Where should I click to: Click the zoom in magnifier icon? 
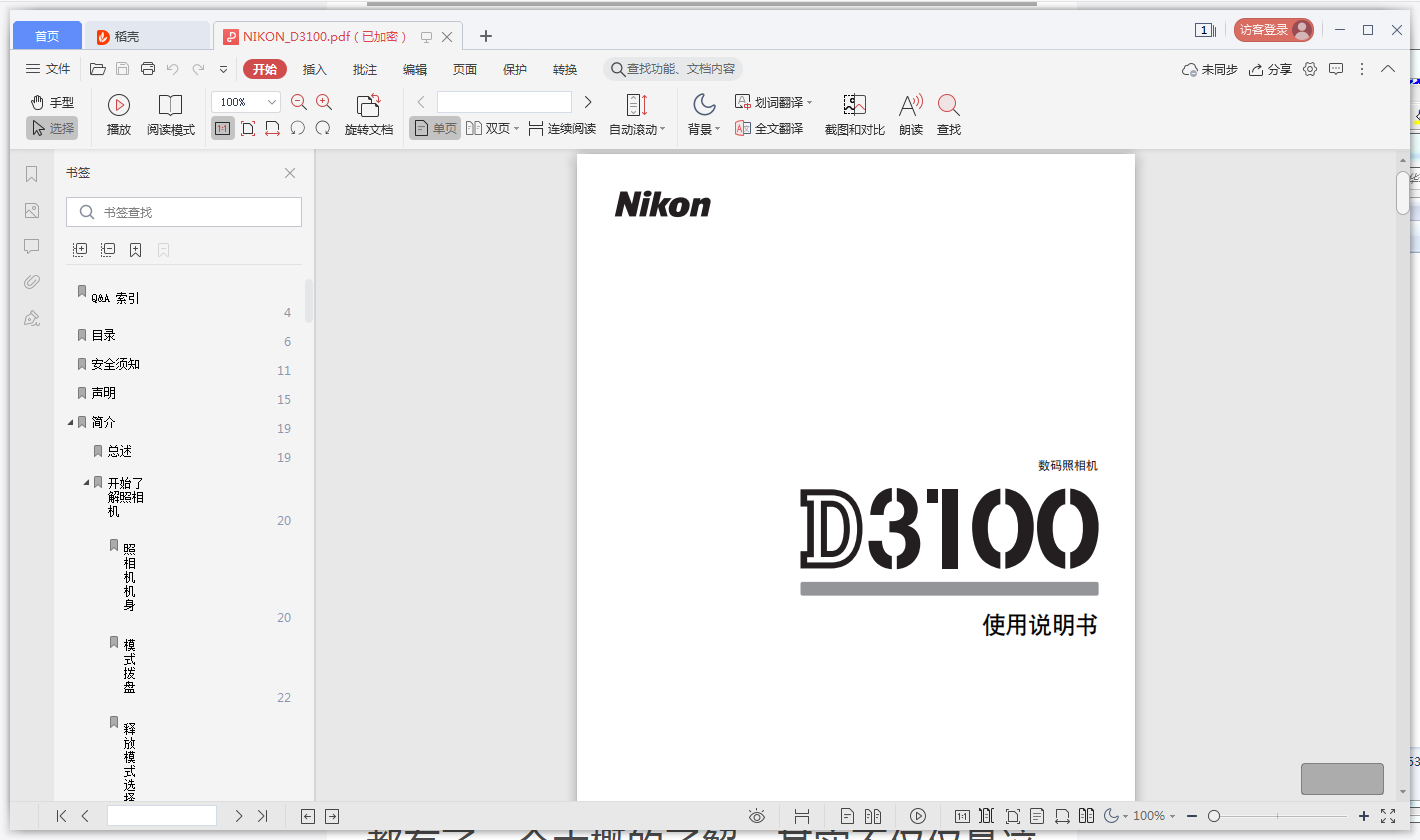point(324,102)
